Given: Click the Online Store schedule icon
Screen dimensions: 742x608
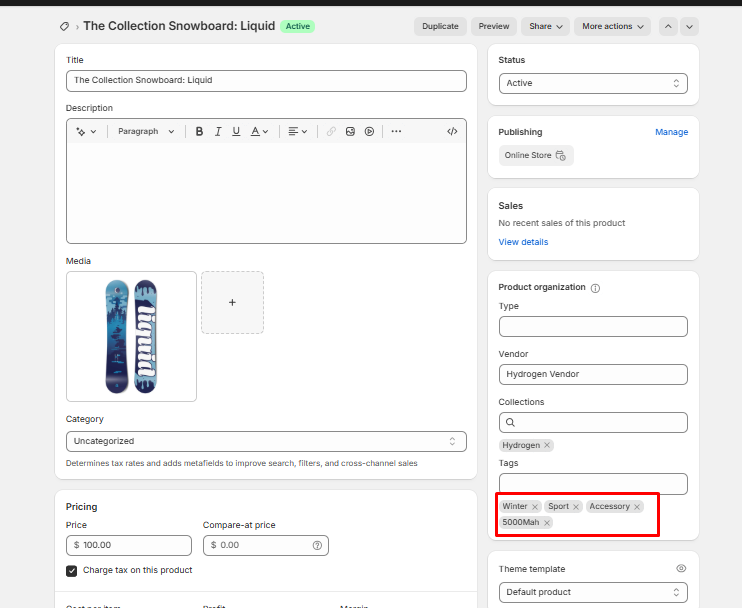Looking at the screenshot, I should pos(560,156).
